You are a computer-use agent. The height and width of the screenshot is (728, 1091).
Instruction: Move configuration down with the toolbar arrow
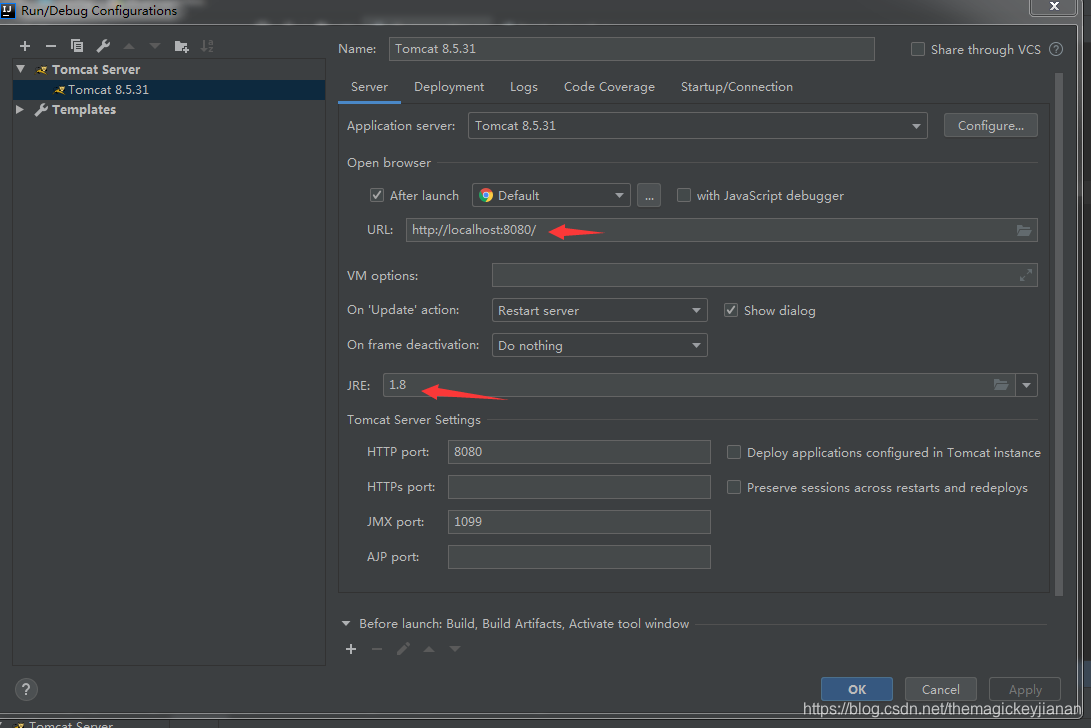pyautogui.click(x=154, y=46)
